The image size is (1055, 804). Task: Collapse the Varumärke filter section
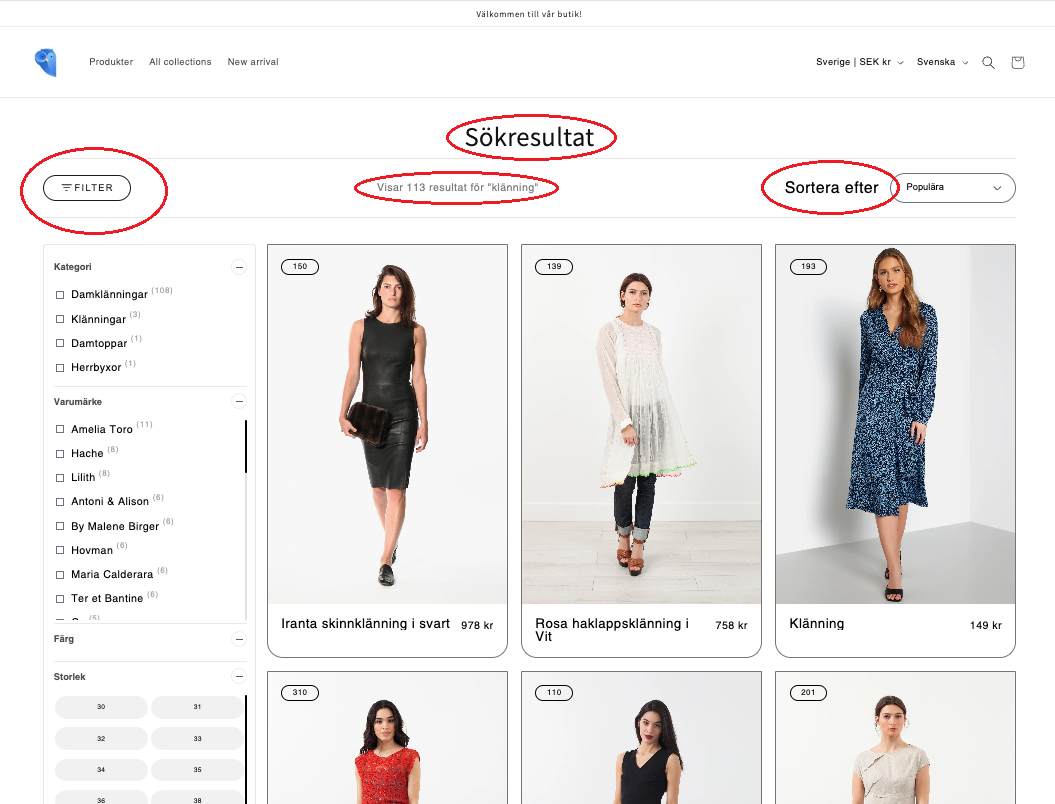[x=239, y=402]
